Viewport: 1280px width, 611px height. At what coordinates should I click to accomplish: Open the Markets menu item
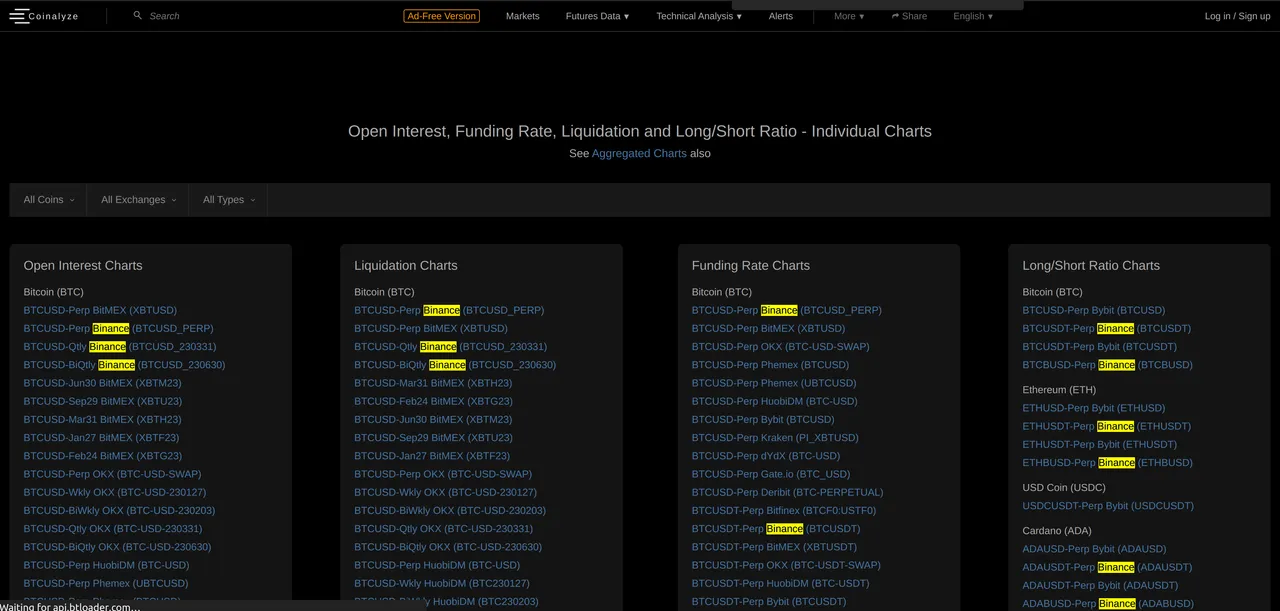coord(522,16)
